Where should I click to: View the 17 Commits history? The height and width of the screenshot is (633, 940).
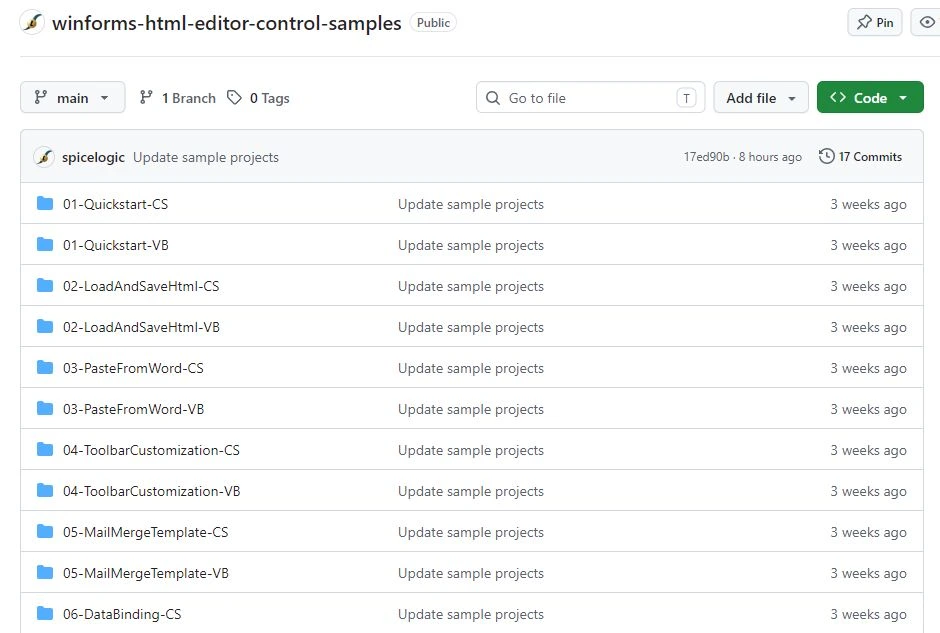[860, 156]
